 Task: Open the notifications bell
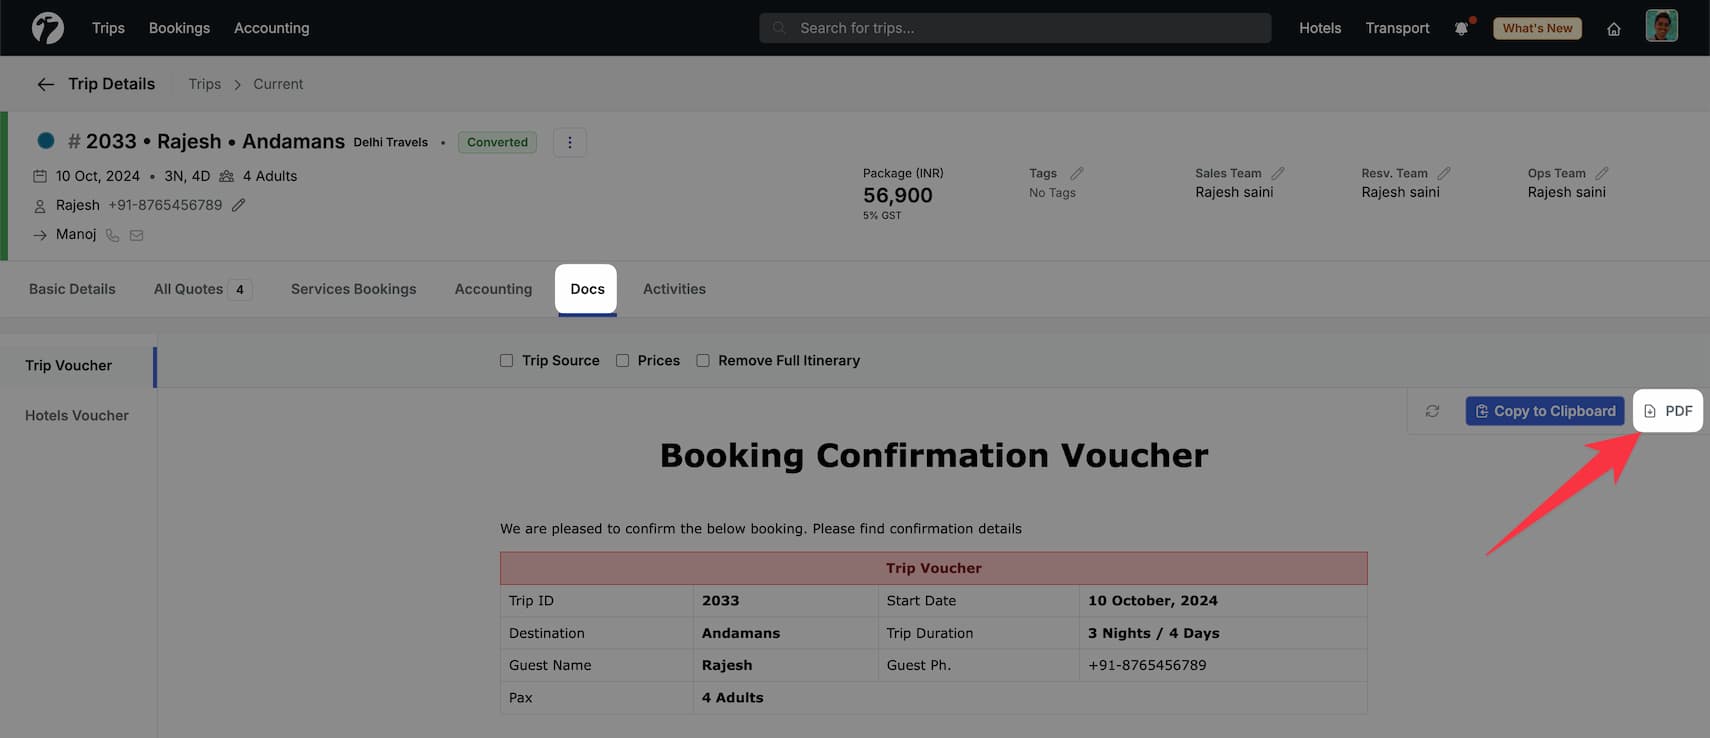point(1461,29)
